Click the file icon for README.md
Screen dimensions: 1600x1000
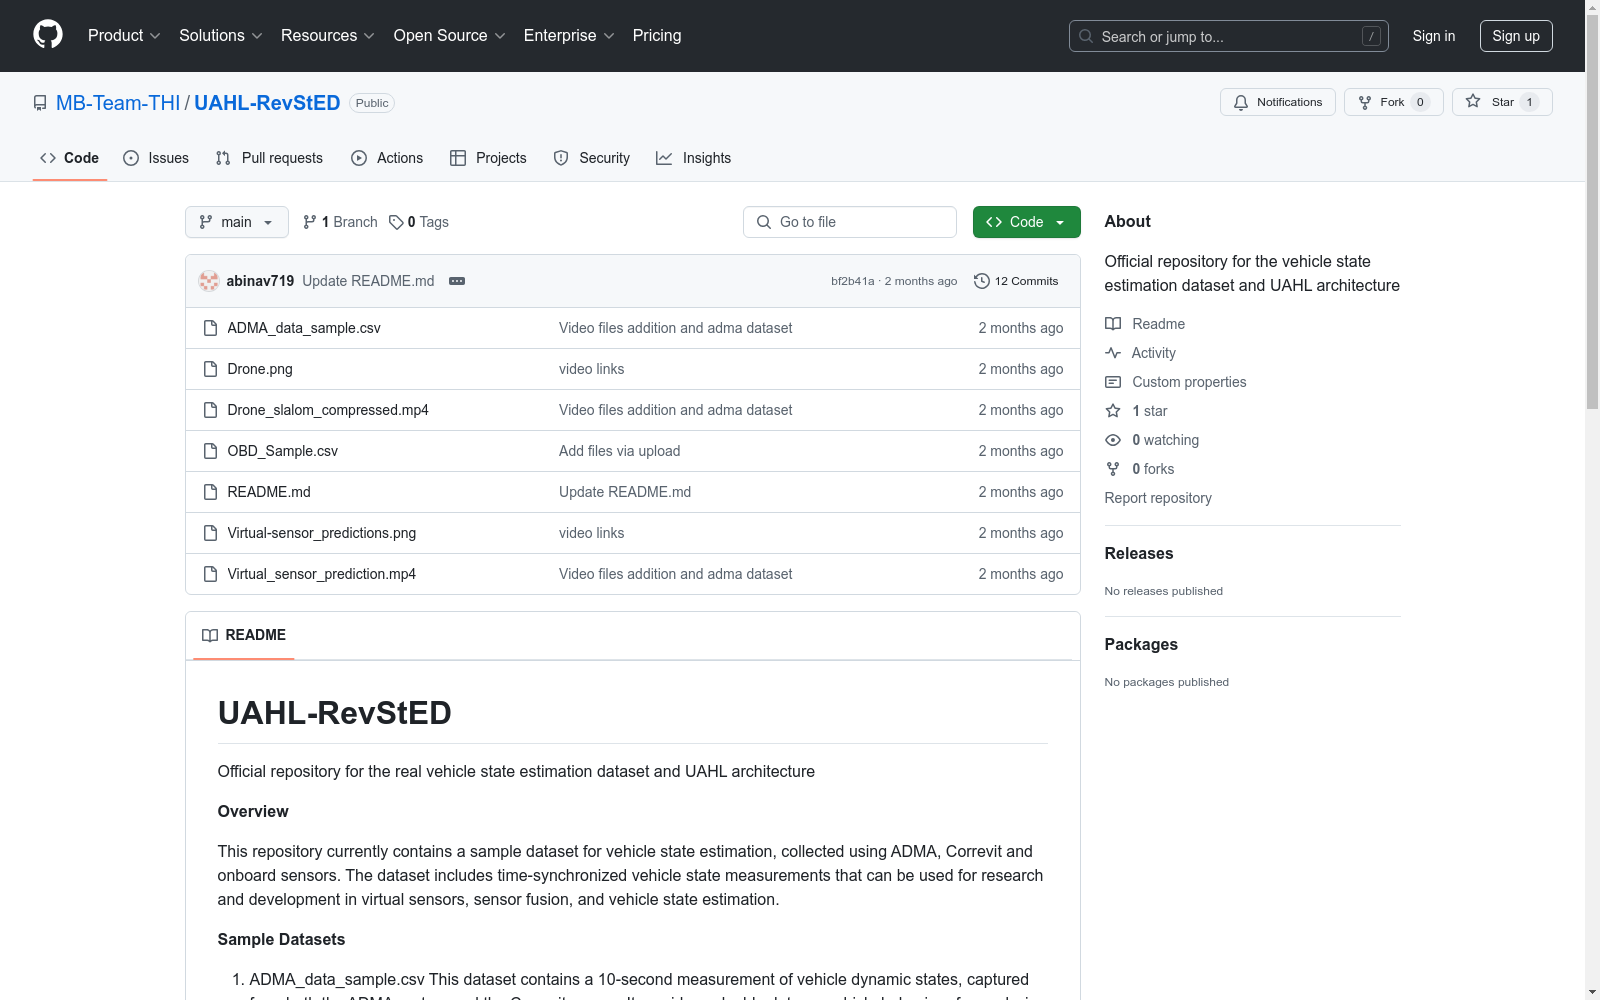tap(210, 492)
